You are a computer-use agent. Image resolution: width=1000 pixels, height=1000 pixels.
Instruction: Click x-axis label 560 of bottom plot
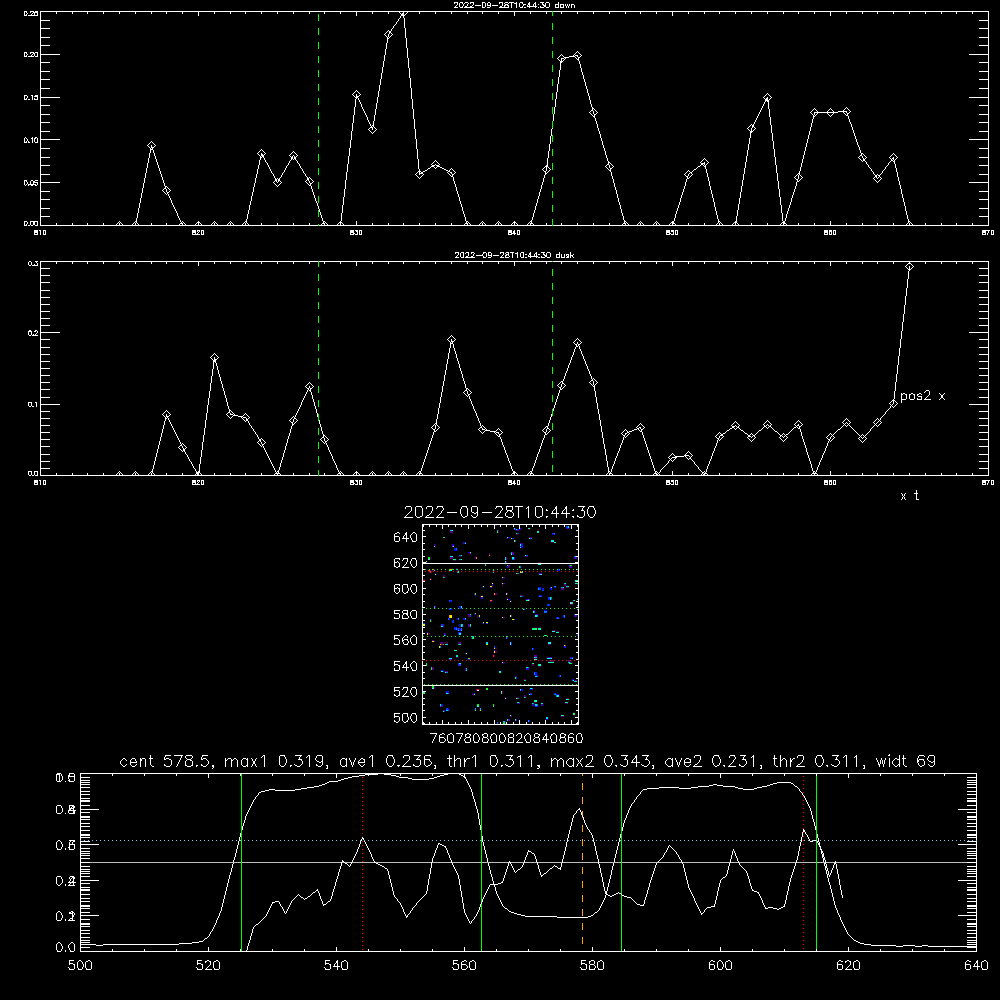464,966
